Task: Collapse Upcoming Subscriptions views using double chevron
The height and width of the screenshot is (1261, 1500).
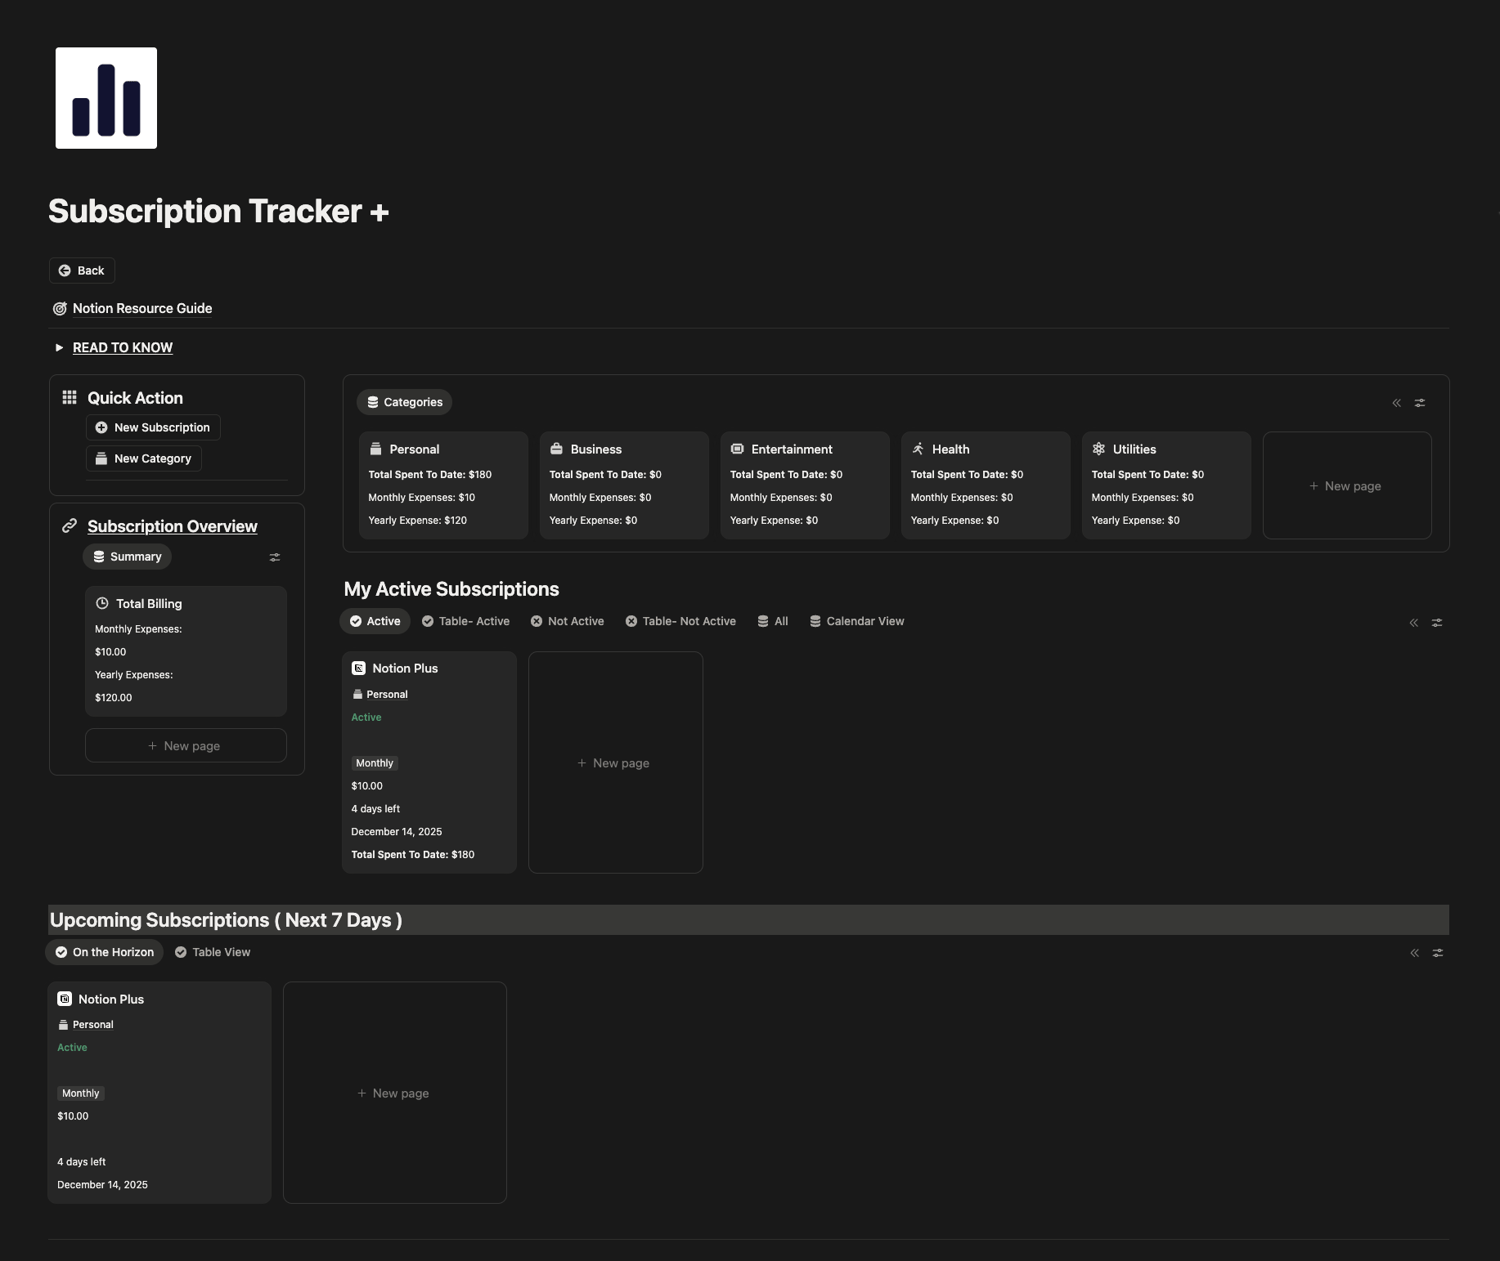Action: (1415, 953)
